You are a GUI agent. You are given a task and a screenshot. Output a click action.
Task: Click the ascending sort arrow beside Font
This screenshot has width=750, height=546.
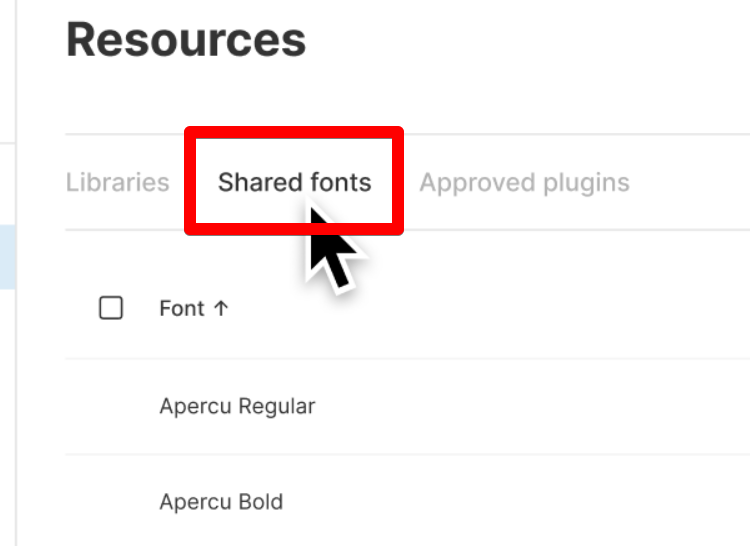point(221,308)
